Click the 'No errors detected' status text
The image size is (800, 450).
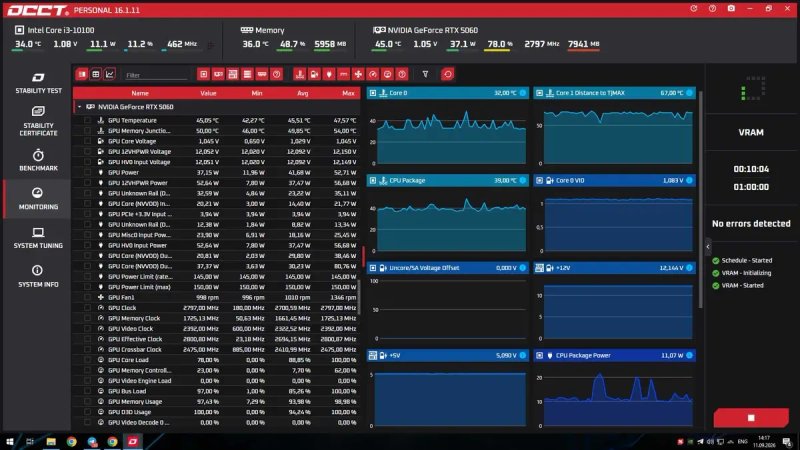(751, 223)
